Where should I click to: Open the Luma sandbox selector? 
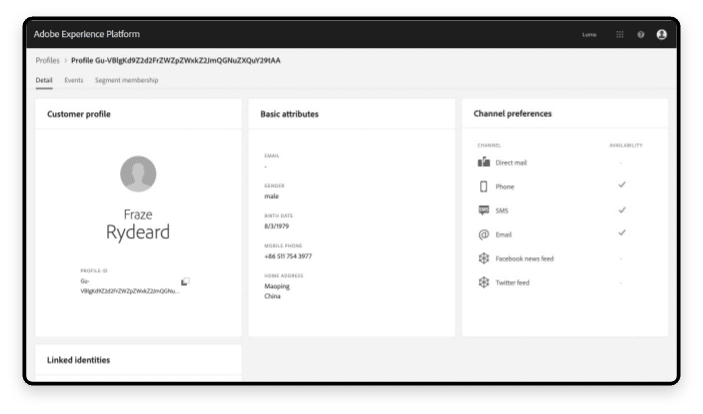point(589,35)
